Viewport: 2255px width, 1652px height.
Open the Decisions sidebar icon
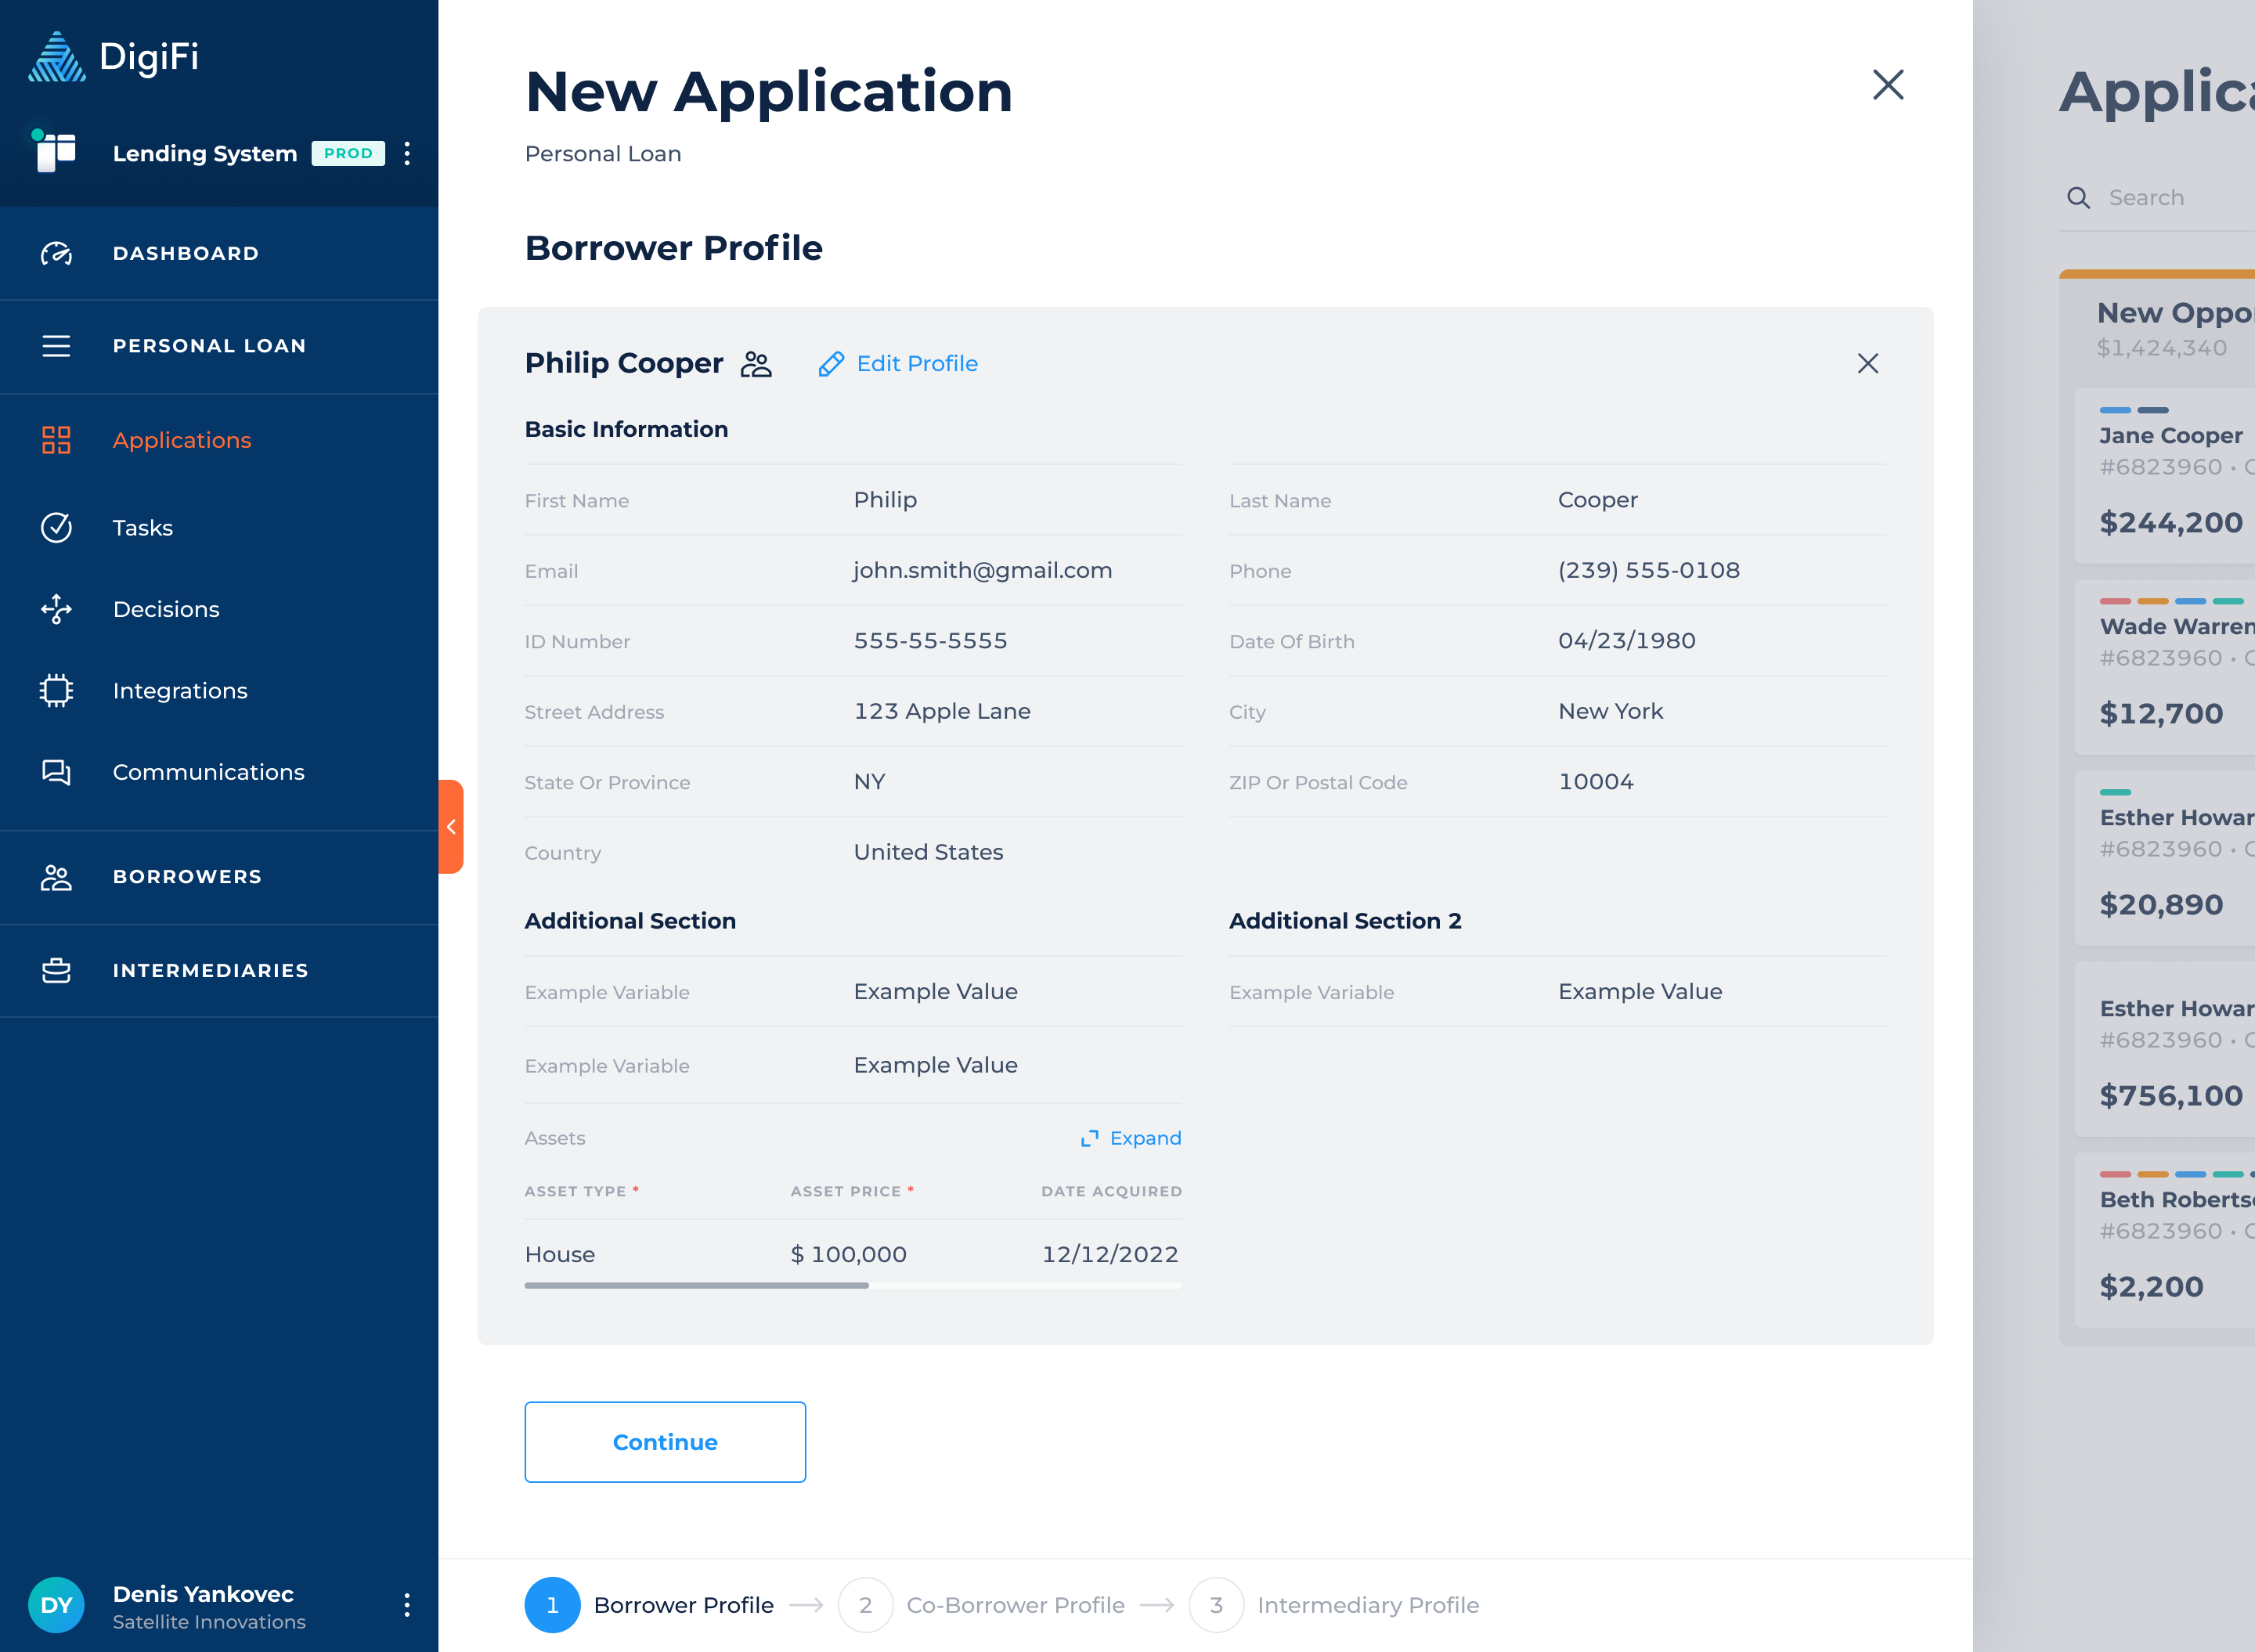(56, 609)
